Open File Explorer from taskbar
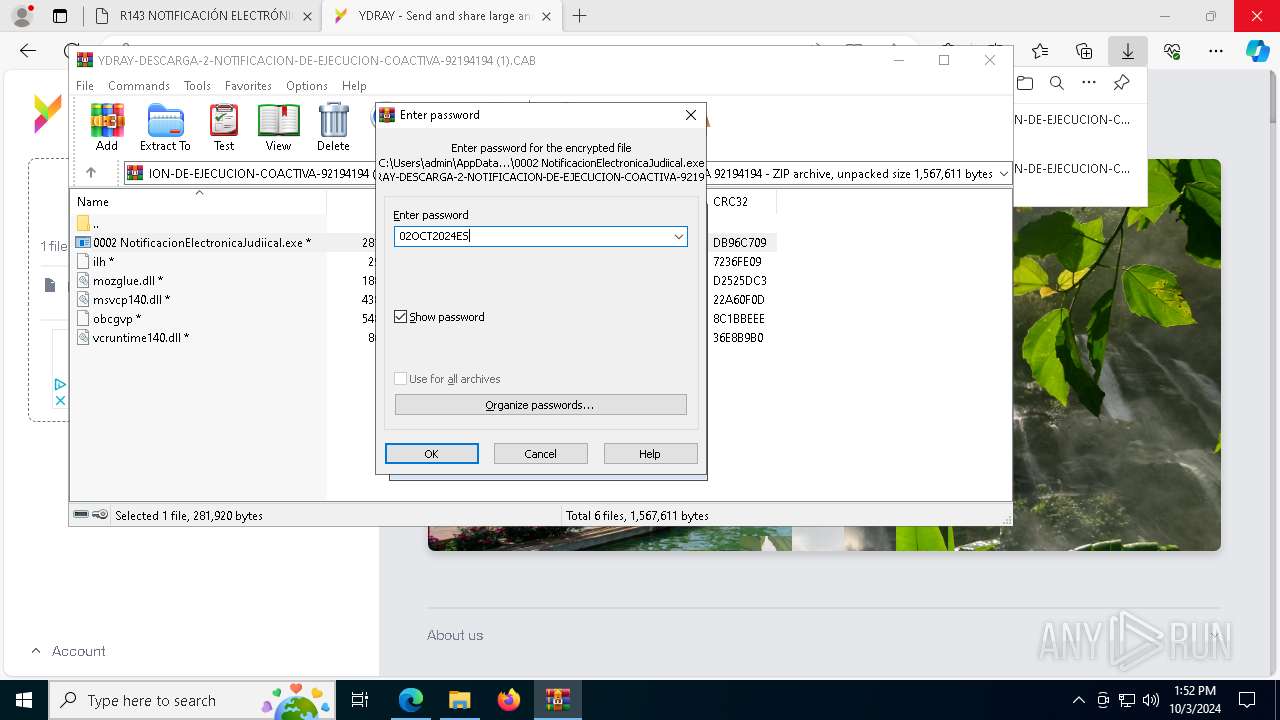1280x720 pixels. 460,700
